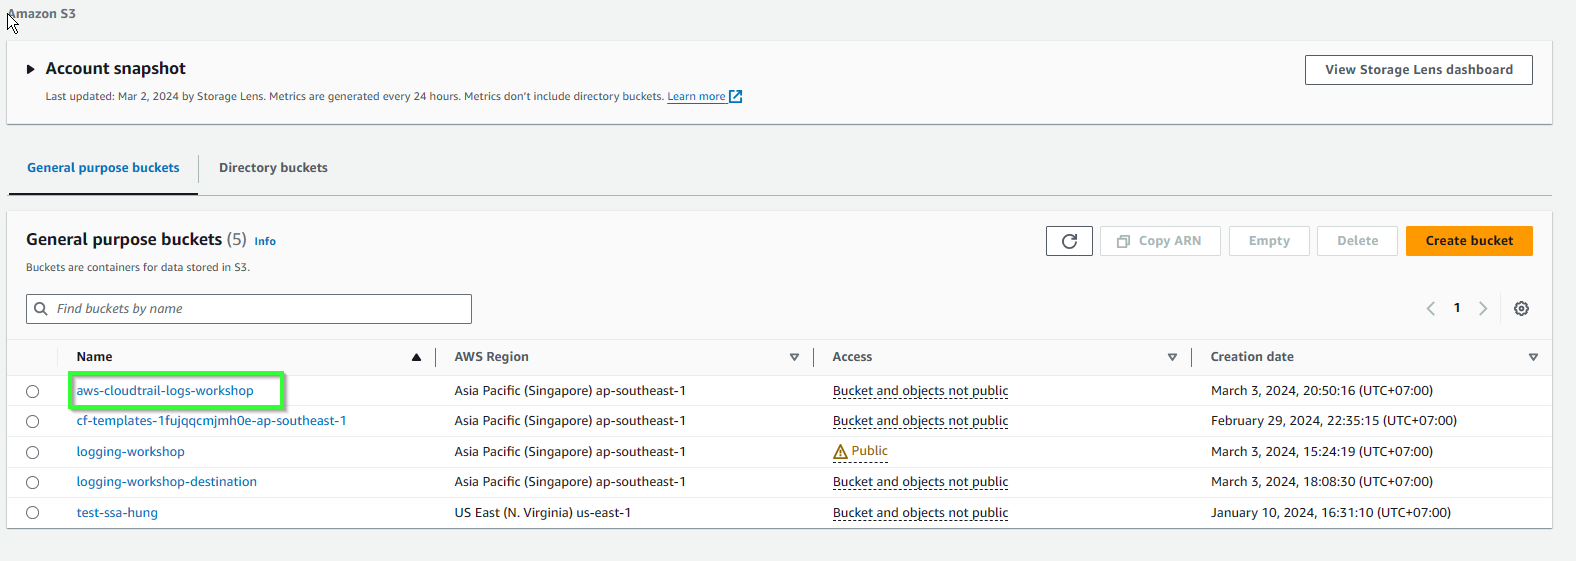Sort by Creation date column arrow
Screen dimensions: 1576x561
pyautogui.click(x=1533, y=357)
